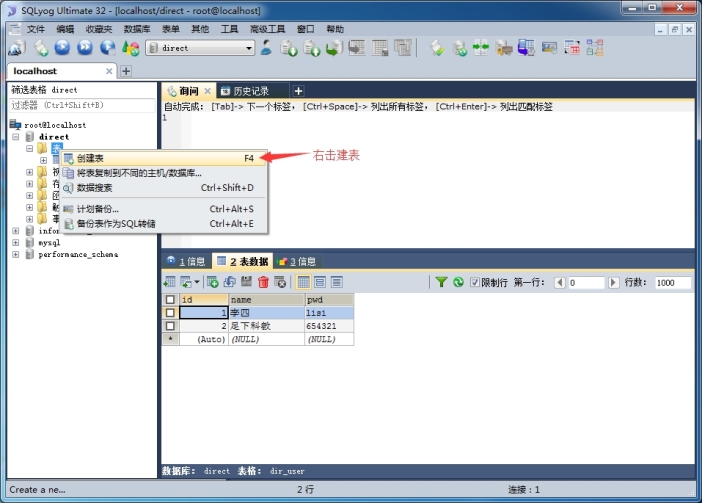Choose 备份表作为SQL转储 context menu entry

coord(165,224)
